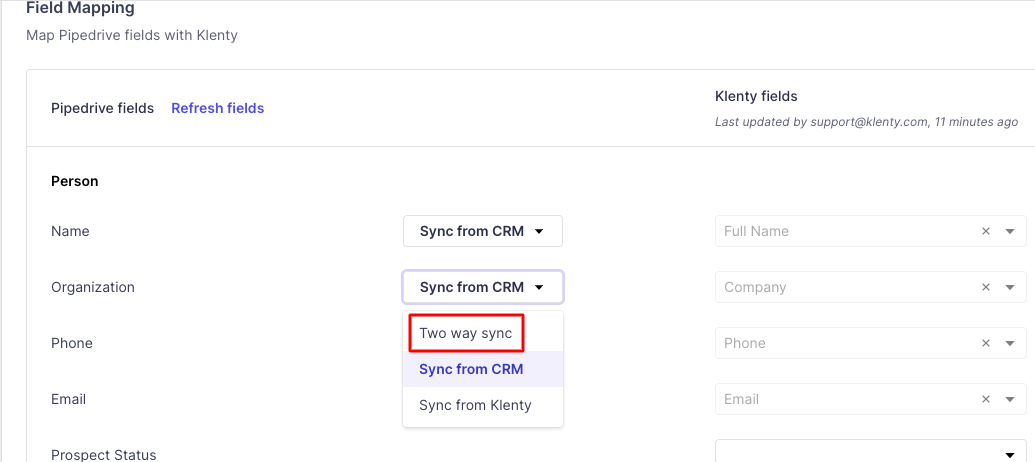Expand the Full Name dropdown arrow

pos(1010,231)
